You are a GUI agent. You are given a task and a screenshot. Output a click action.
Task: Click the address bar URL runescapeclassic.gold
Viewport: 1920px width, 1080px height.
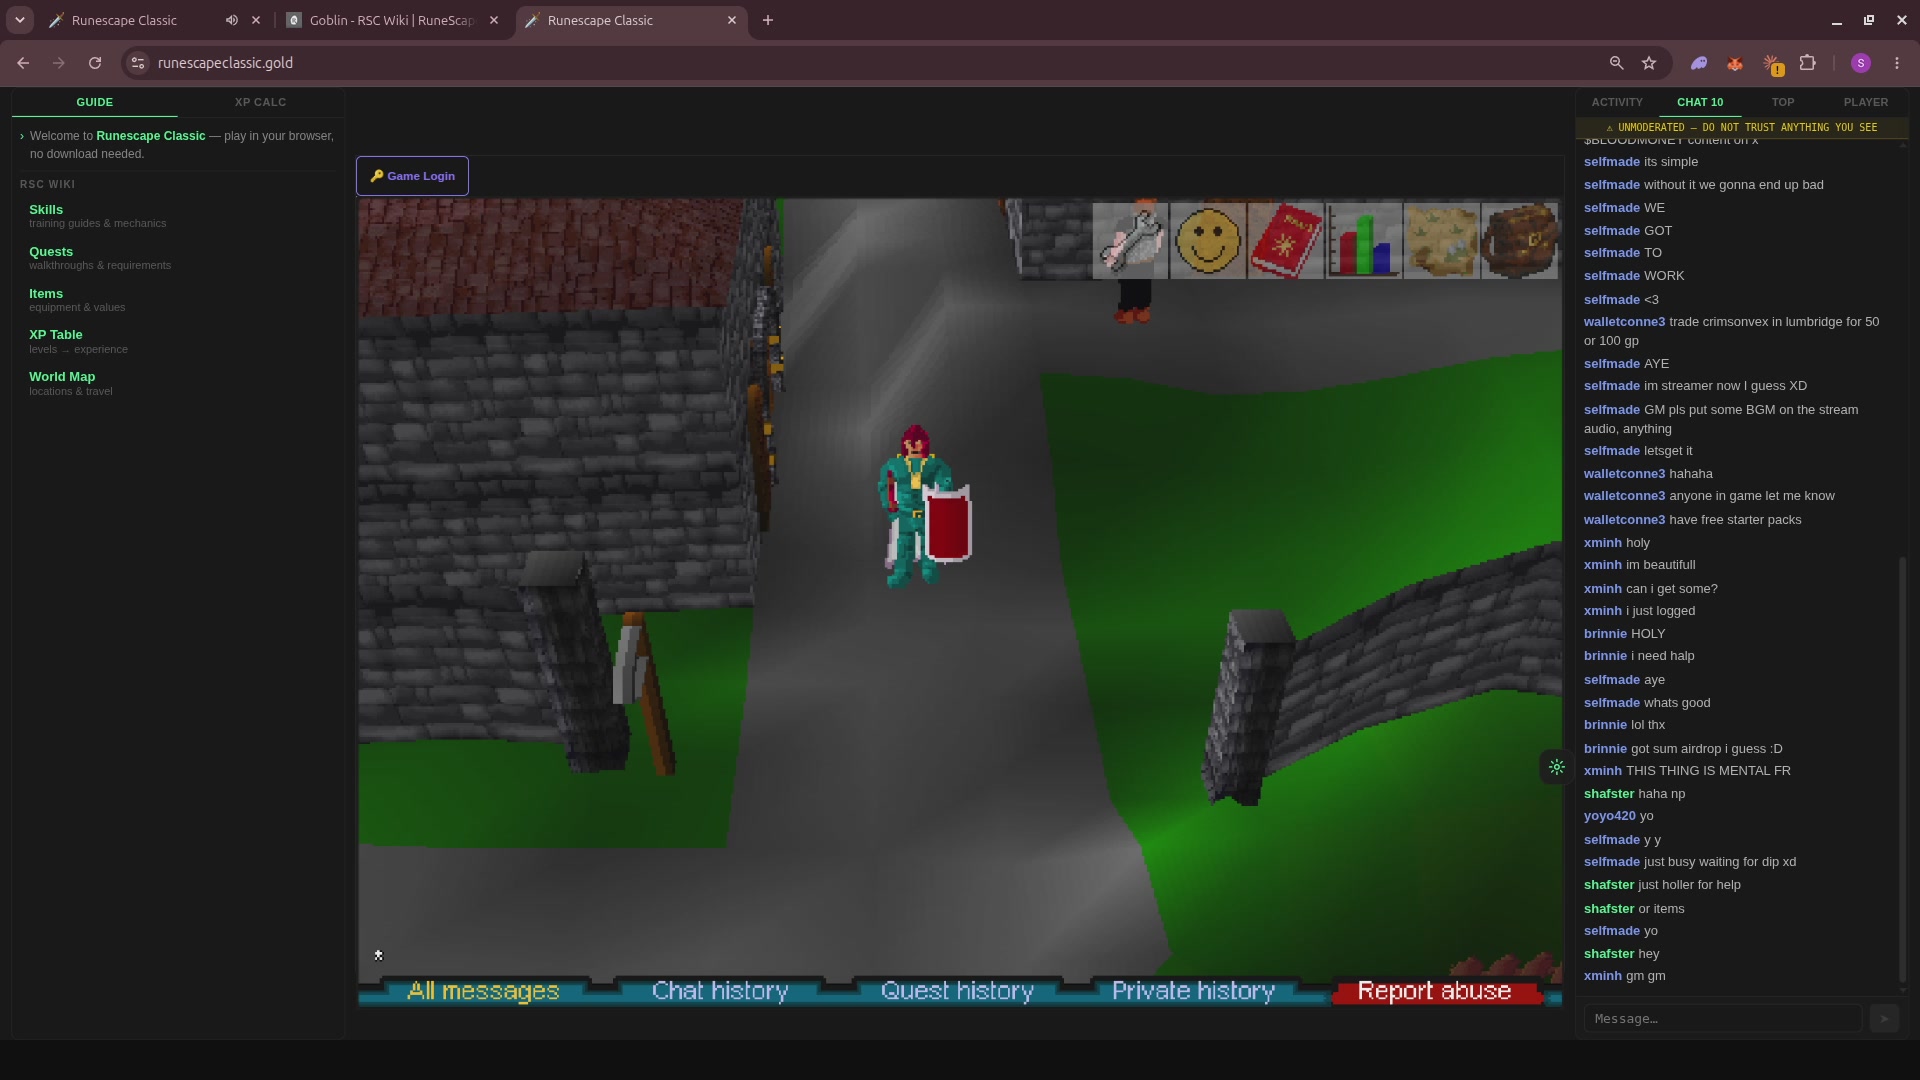pos(225,63)
